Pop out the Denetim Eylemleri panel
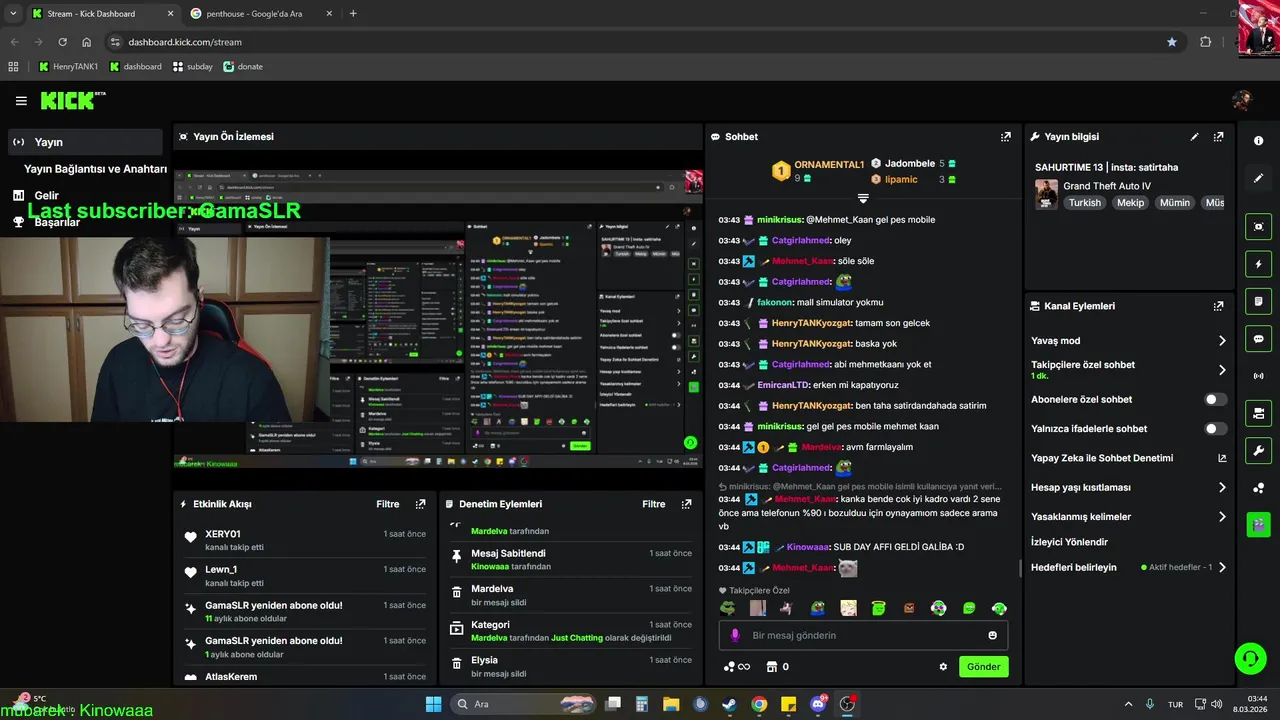Screen dimensions: 1280x720 click(x=686, y=504)
